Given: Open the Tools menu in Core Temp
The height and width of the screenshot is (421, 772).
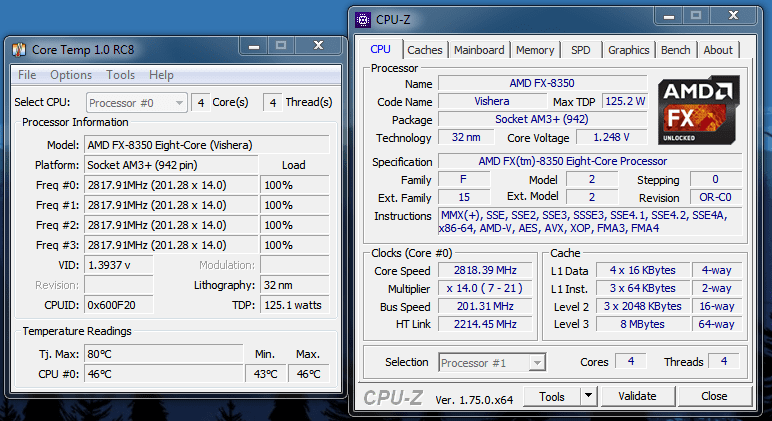Looking at the screenshot, I should [x=120, y=75].
